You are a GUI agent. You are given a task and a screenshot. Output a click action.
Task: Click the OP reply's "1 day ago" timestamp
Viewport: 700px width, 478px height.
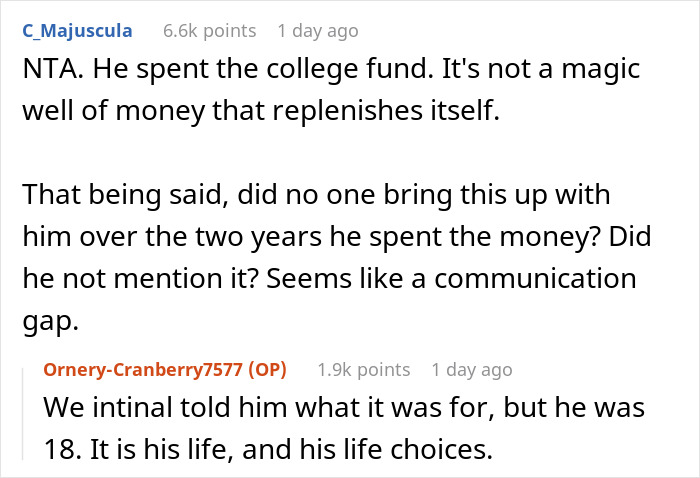click(471, 370)
